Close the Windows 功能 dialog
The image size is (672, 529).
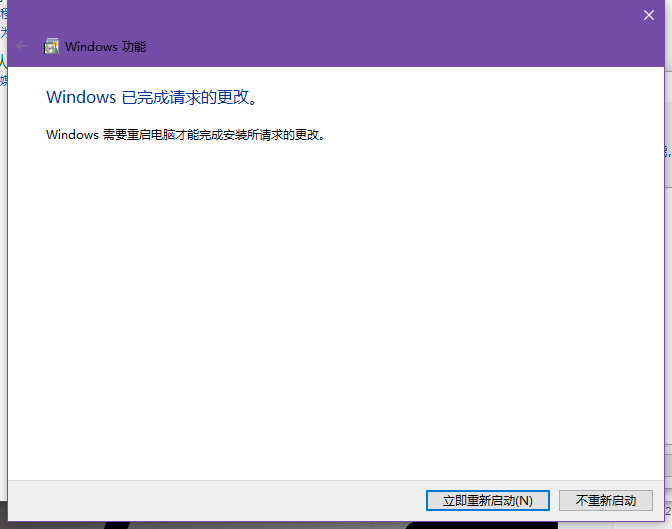(x=649, y=15)
